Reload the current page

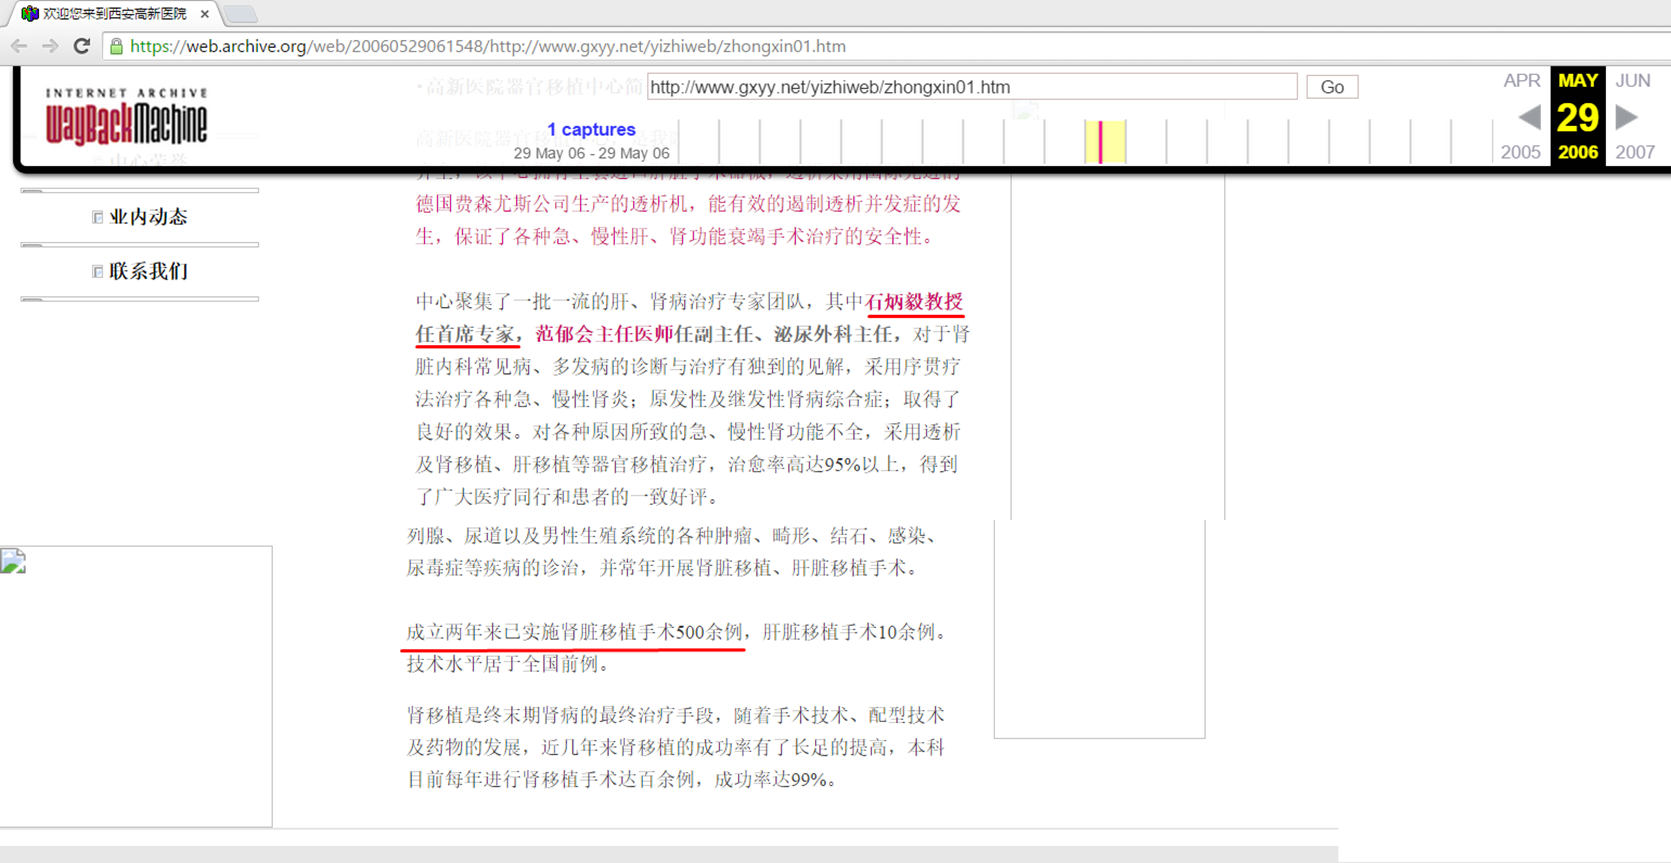(x=82, y=46)
